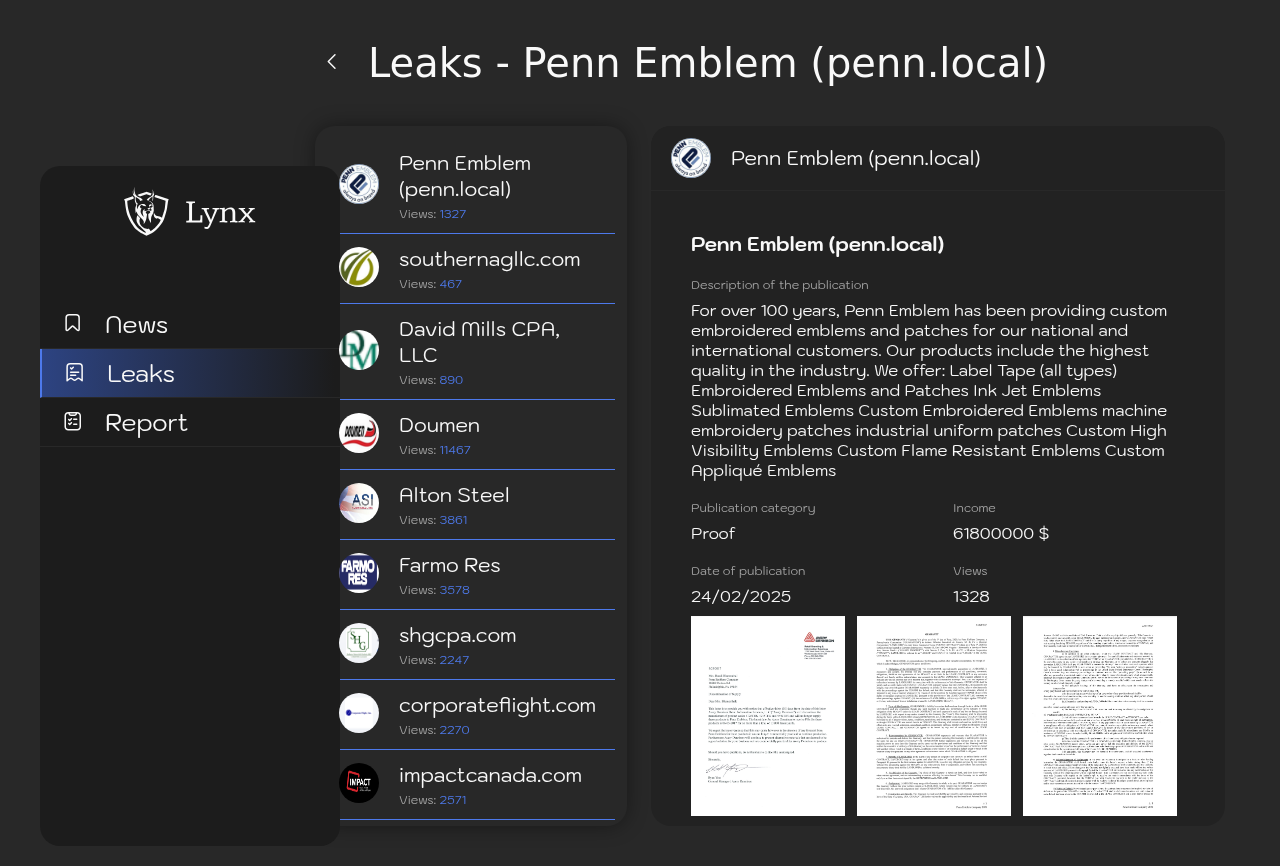
Task: Click the Leaks document icon
Action: [x=74, y=373]
